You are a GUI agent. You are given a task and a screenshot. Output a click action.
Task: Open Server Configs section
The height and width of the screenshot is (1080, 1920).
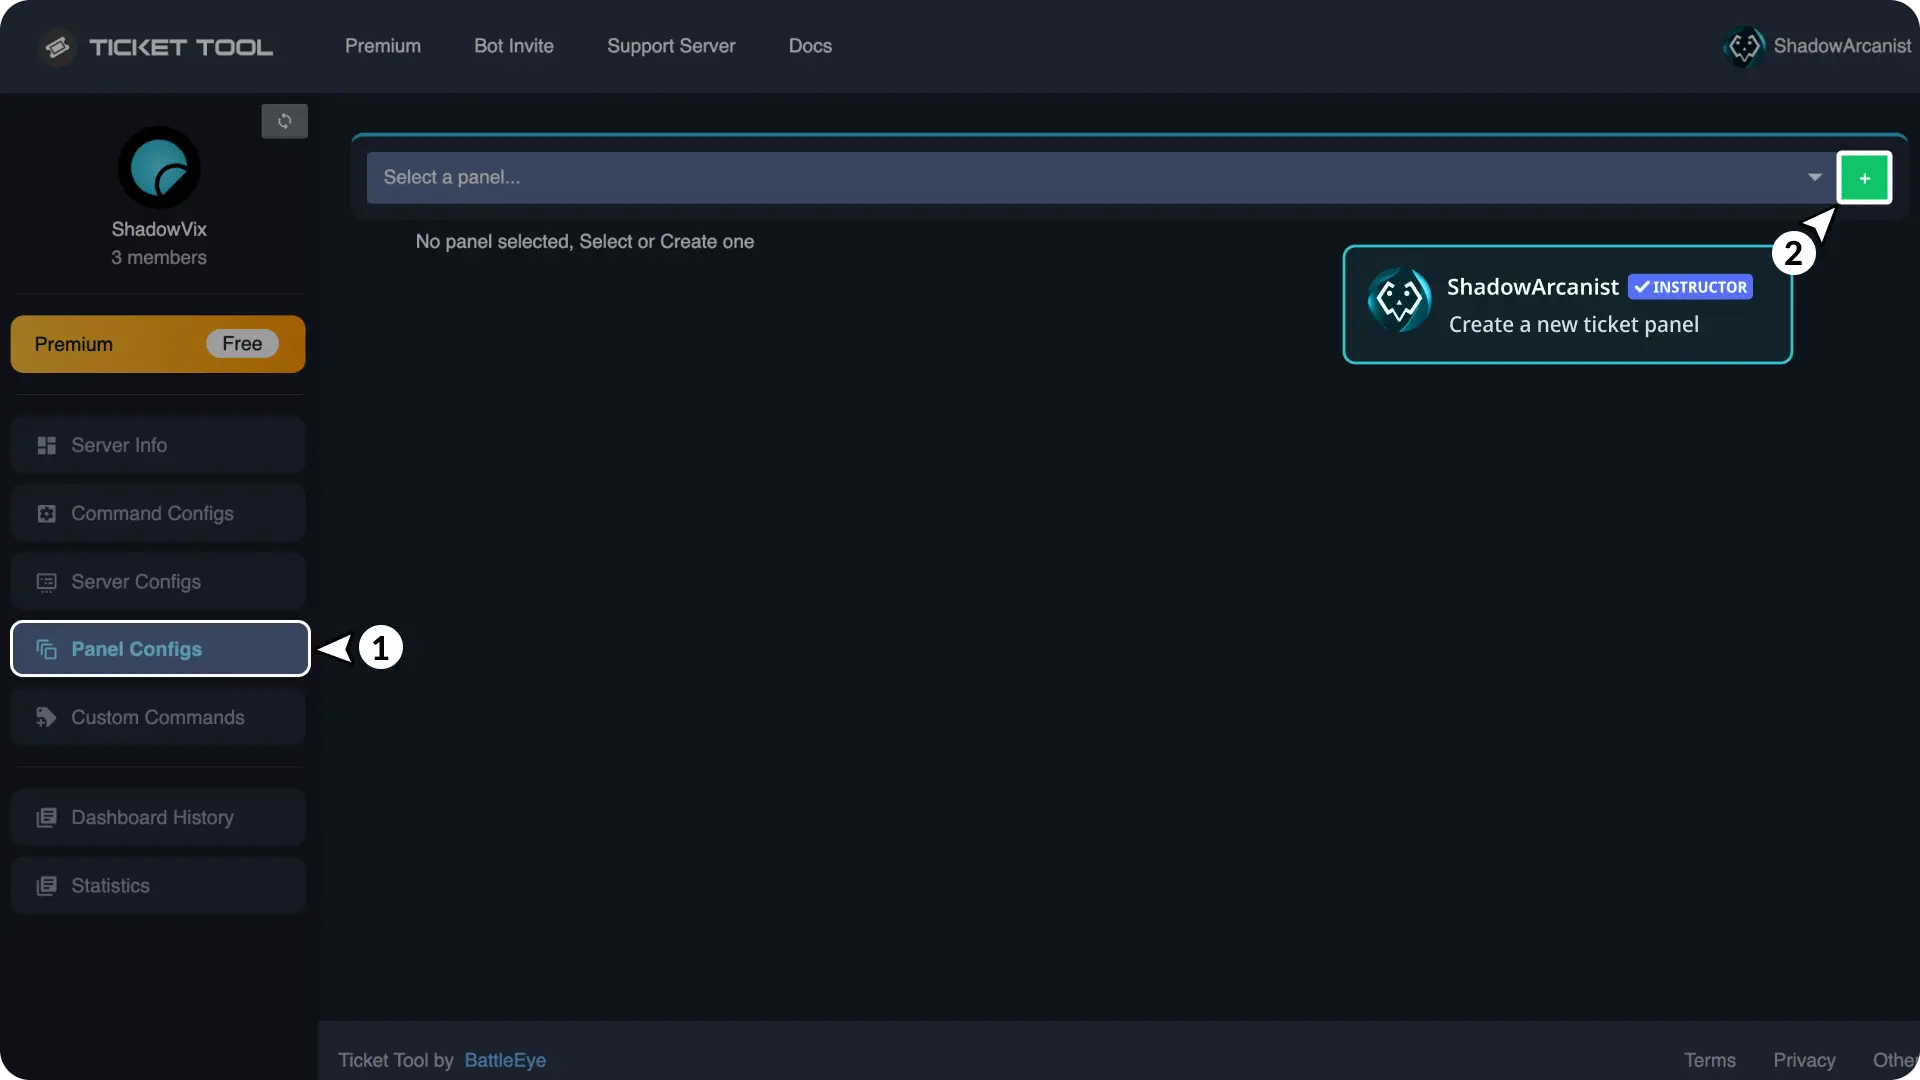[158, 582]
